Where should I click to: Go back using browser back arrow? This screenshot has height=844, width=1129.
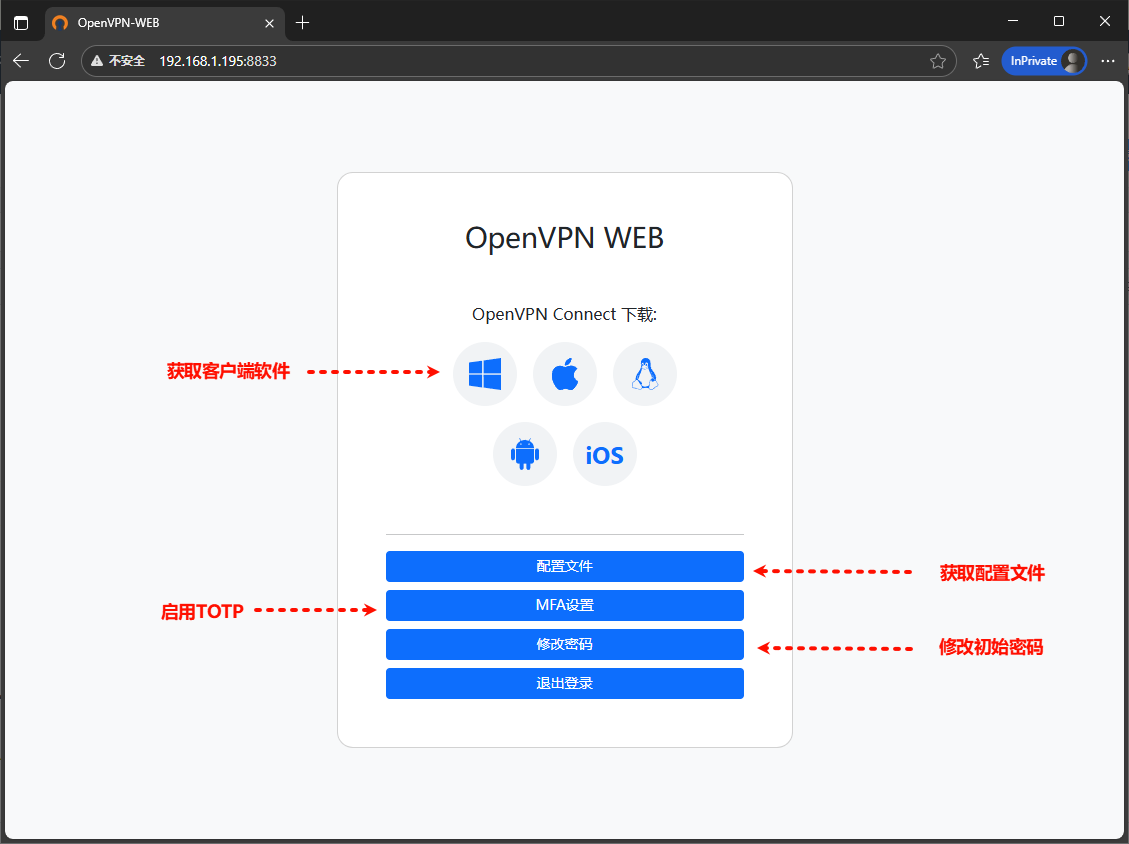[x=21, y=61]
